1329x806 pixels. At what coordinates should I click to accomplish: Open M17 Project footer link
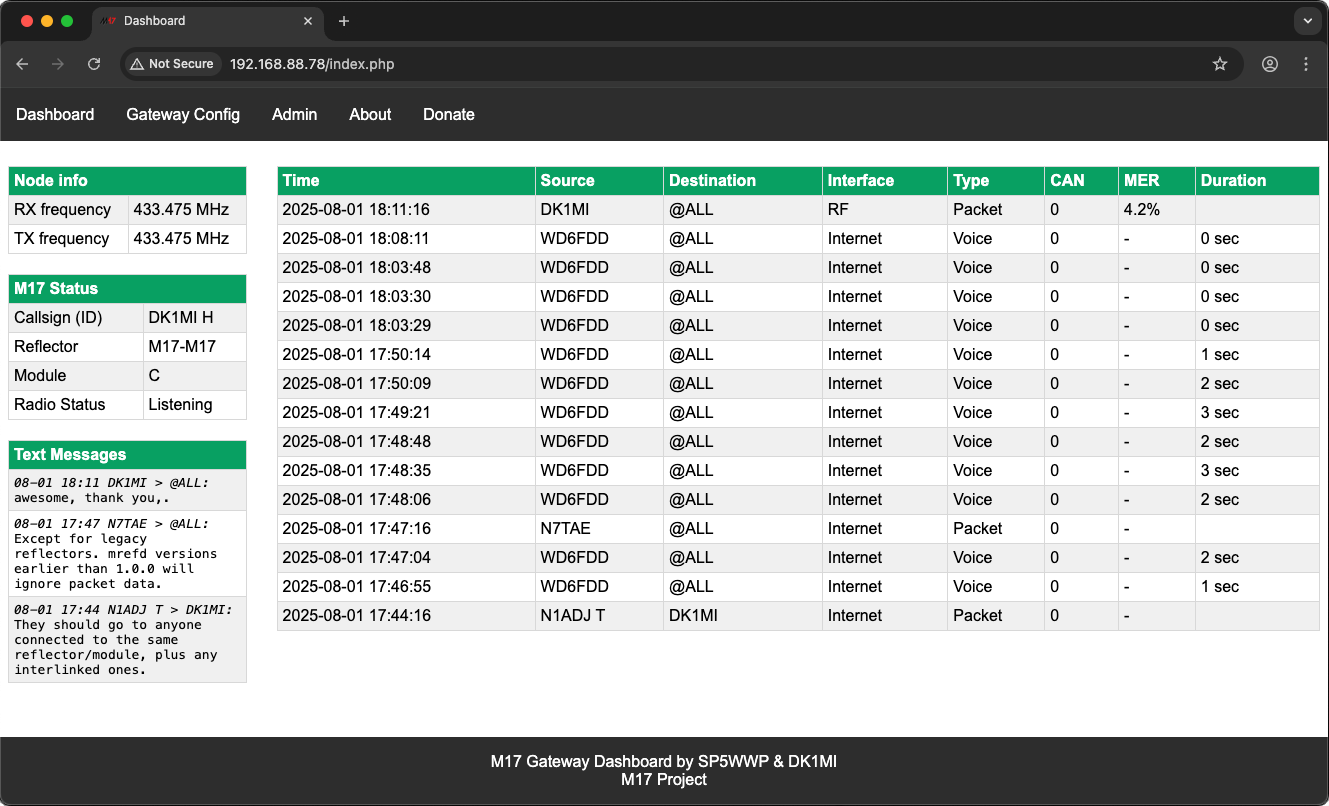(663, 780)
